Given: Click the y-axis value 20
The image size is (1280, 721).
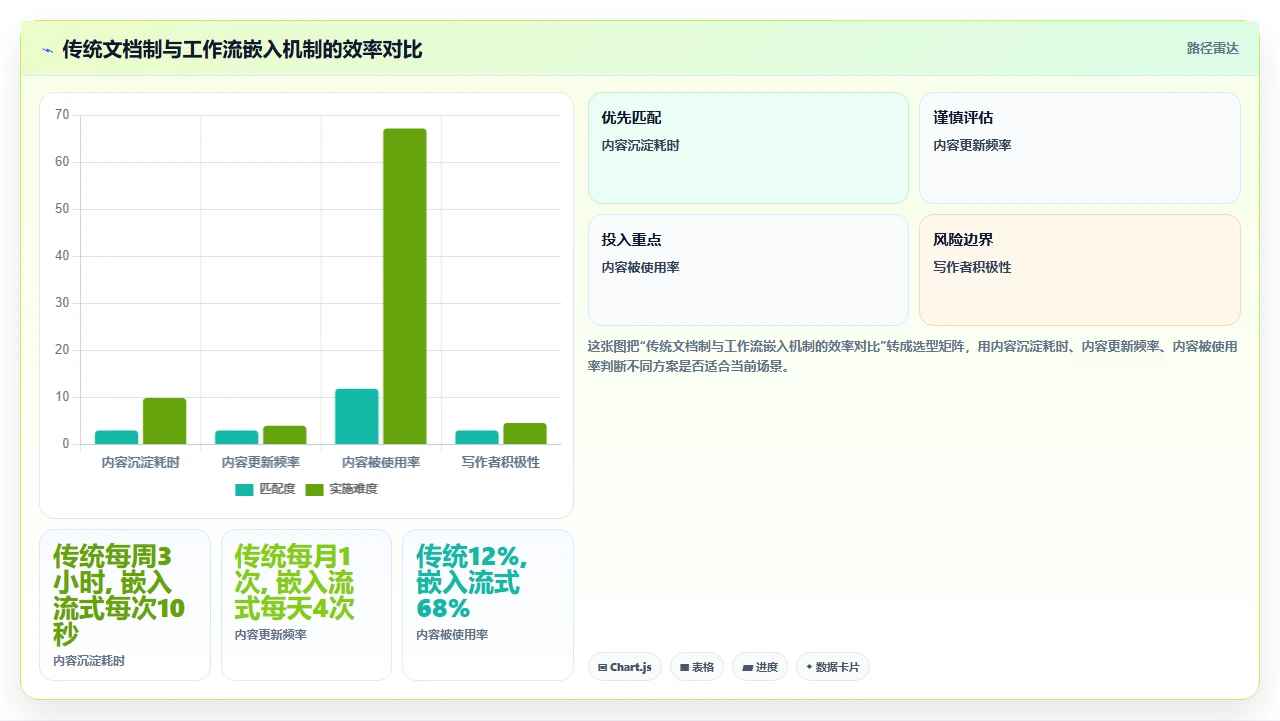Looking at the screenshot, I should [62, 350].
